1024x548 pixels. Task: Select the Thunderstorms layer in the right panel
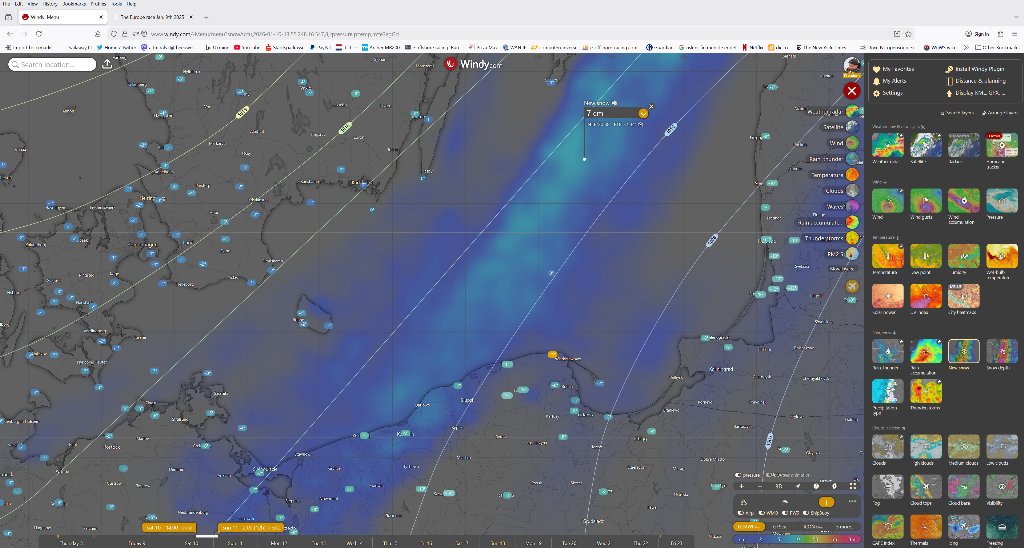[926, 391]
